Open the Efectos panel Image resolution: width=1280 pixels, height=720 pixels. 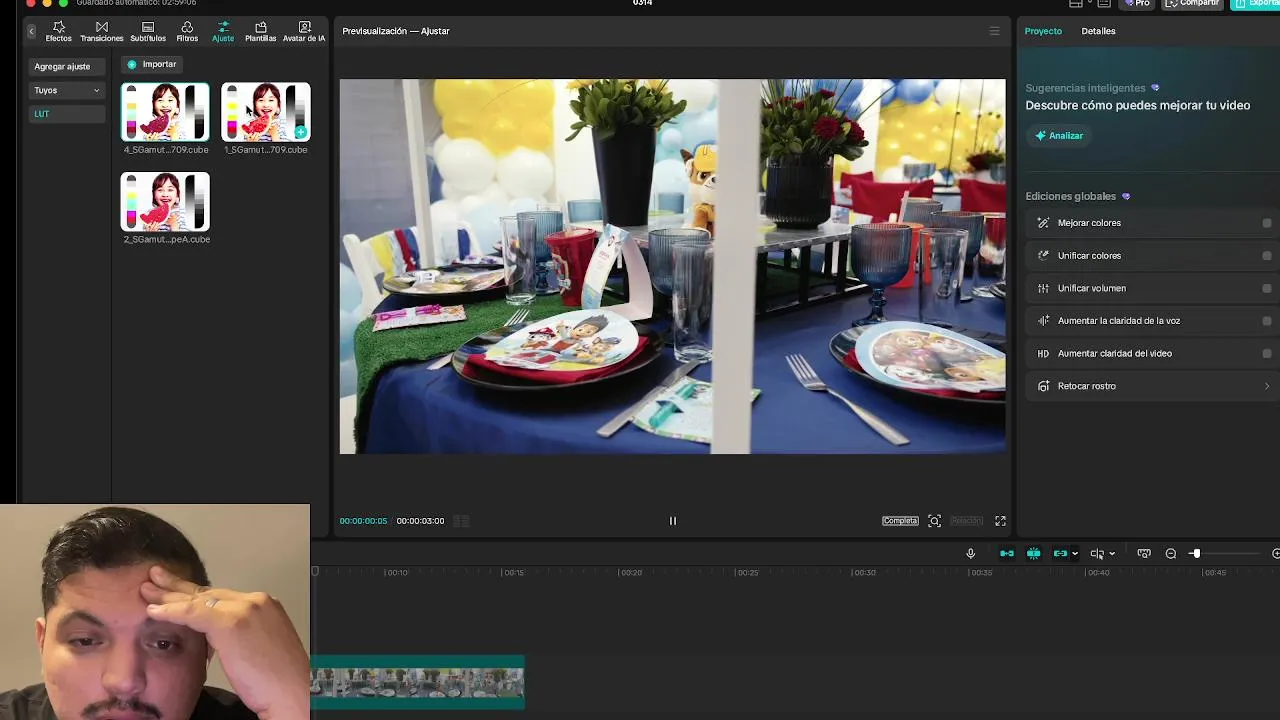(x=58, y=31)
